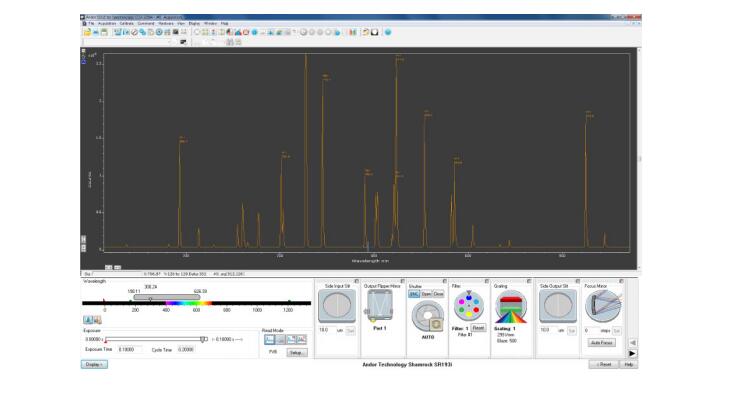Click the Grating prism graphic
Screen dimensions: 735x396
(x=511, y=307)
